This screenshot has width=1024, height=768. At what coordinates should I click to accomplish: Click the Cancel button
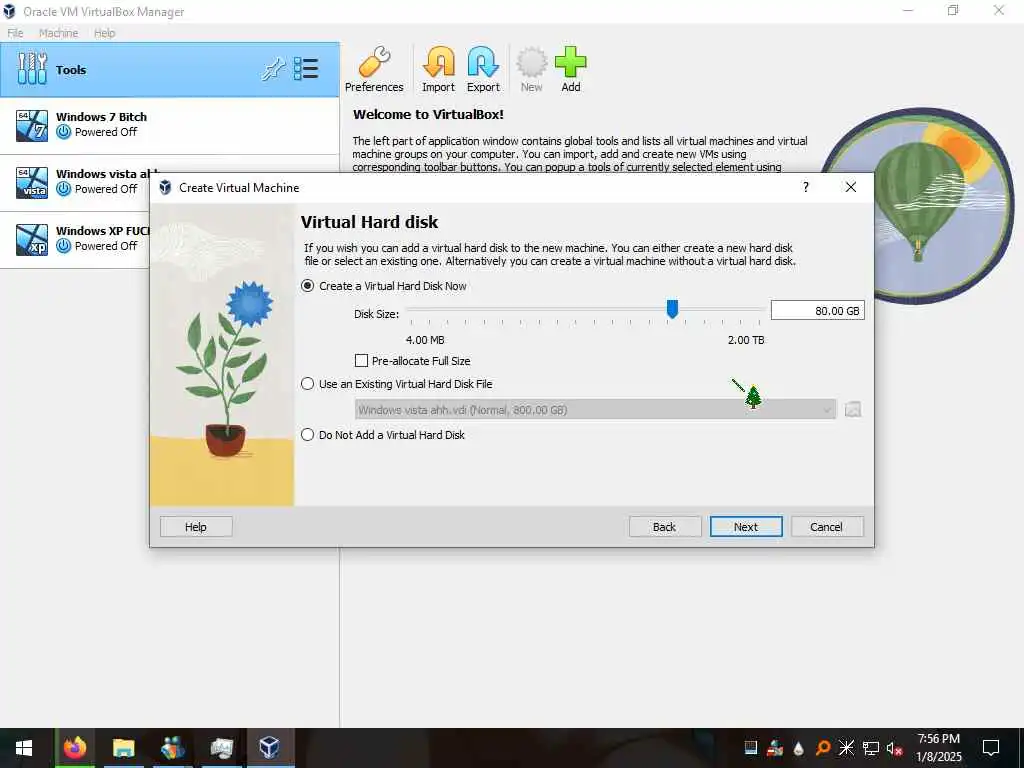tap(827, 527)
